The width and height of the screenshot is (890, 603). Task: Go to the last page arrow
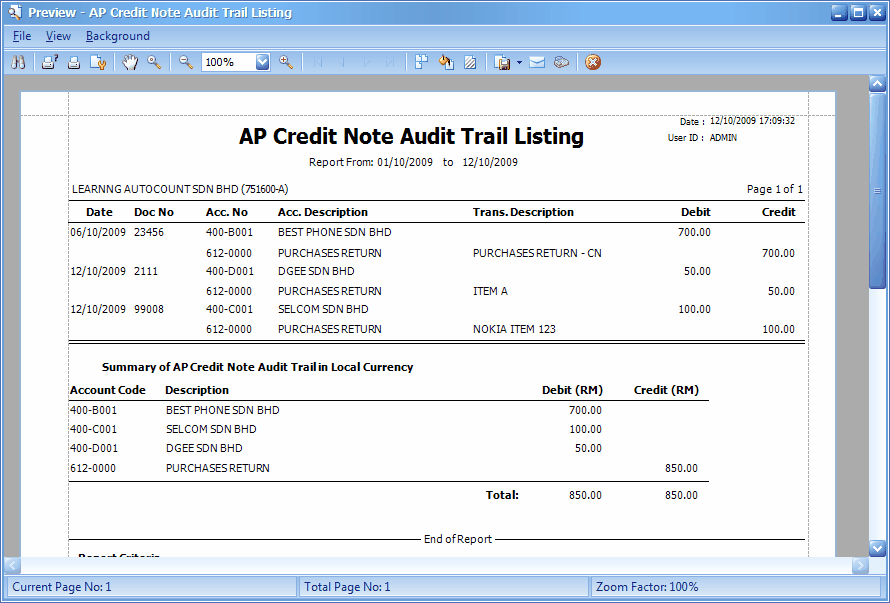click(x=390, y=62)
